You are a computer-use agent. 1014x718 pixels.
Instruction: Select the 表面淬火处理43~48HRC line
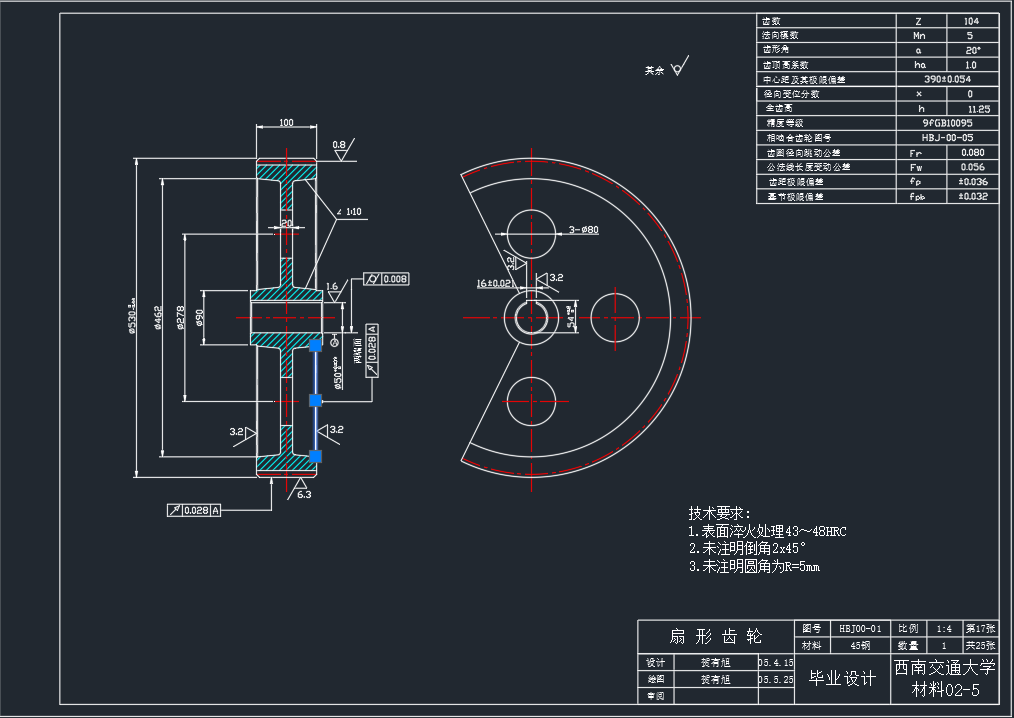tap(768, 532)
